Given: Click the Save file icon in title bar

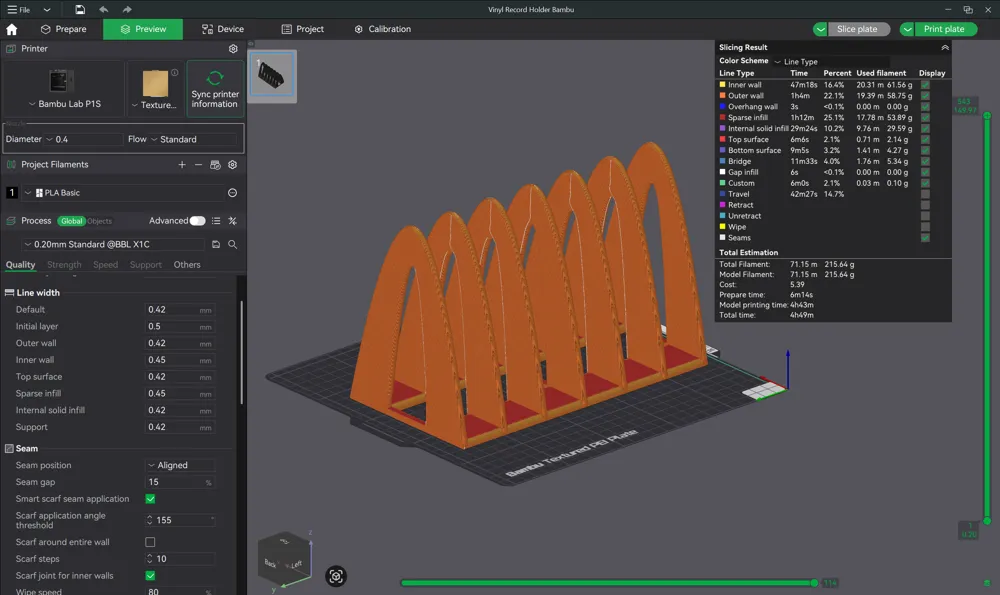Looking at the screenshot, I should click(x=80, y=9).
